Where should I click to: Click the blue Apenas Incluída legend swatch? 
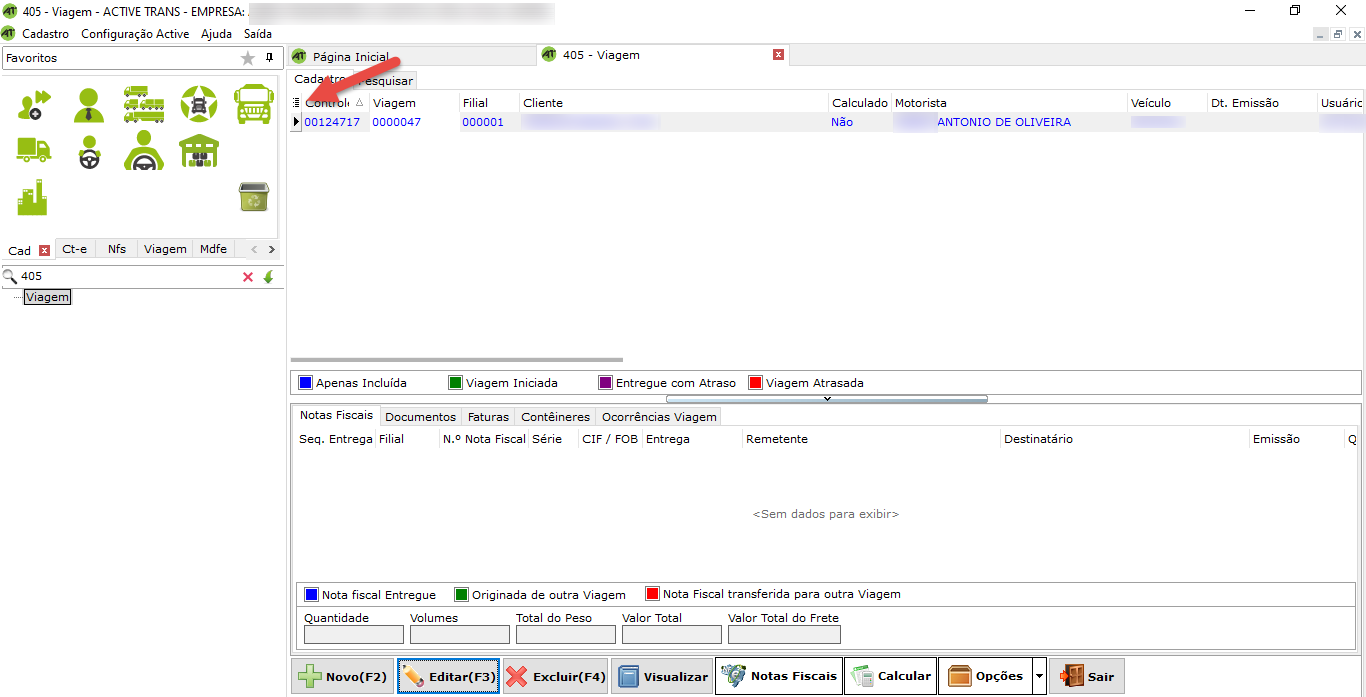tap(306, 383)
